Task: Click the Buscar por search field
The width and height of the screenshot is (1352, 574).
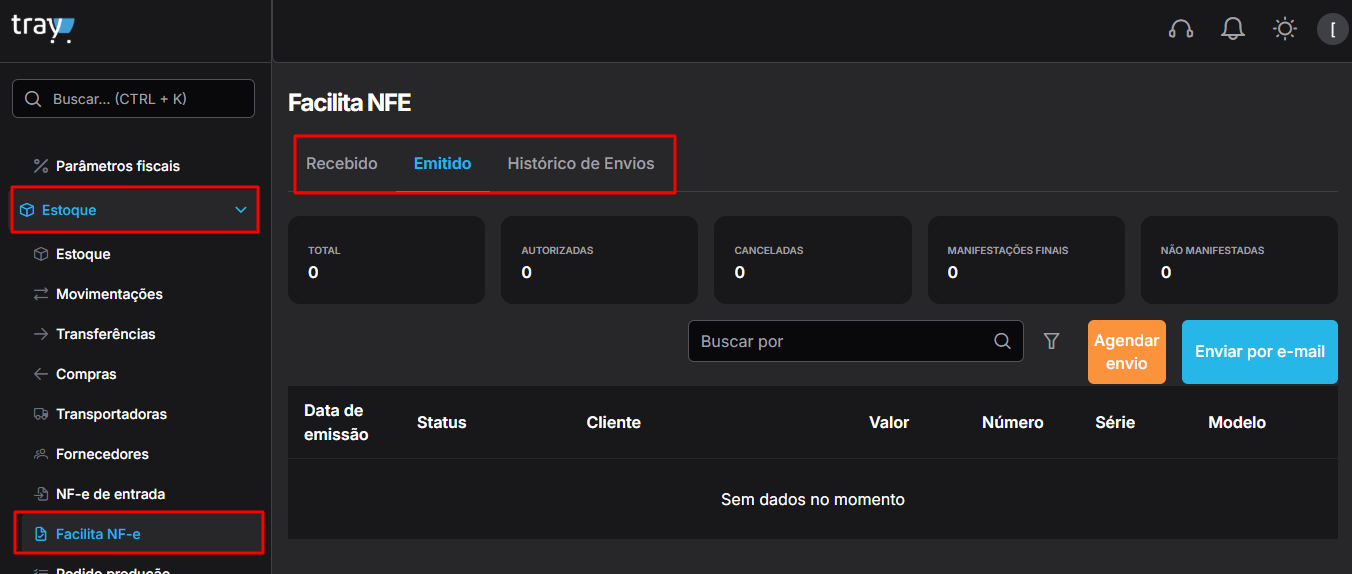Action: (x=856, y=341)
